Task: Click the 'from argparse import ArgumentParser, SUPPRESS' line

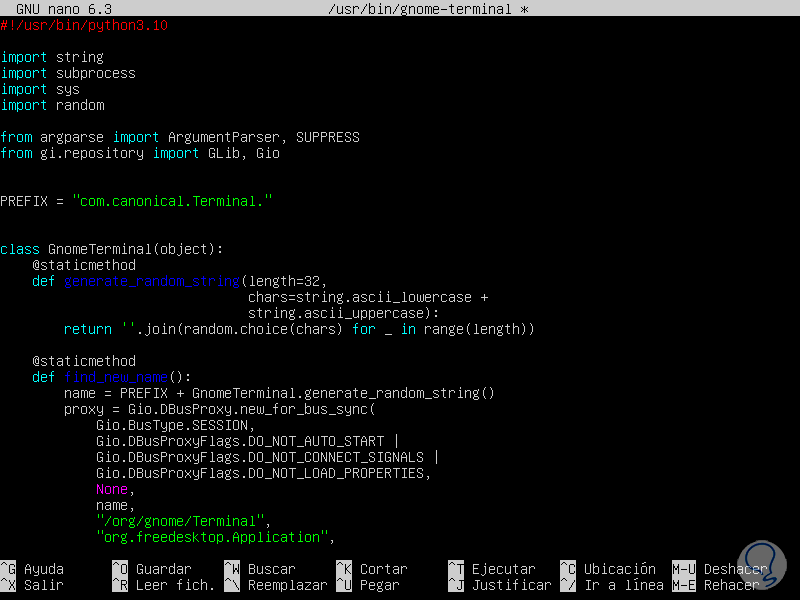Action: 180,137
